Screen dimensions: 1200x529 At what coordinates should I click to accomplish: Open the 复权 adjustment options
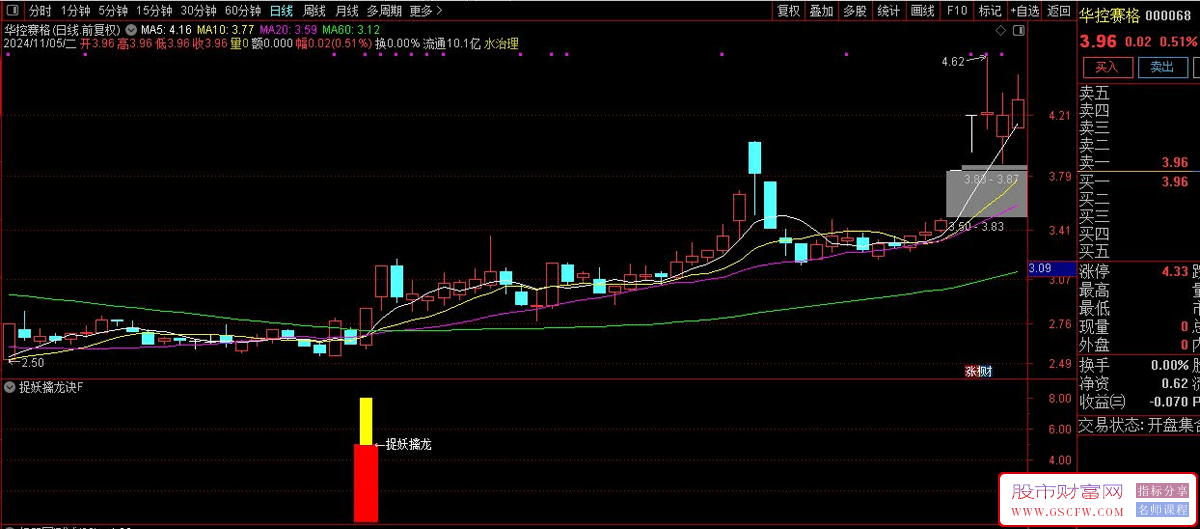(x=789, y=11)
